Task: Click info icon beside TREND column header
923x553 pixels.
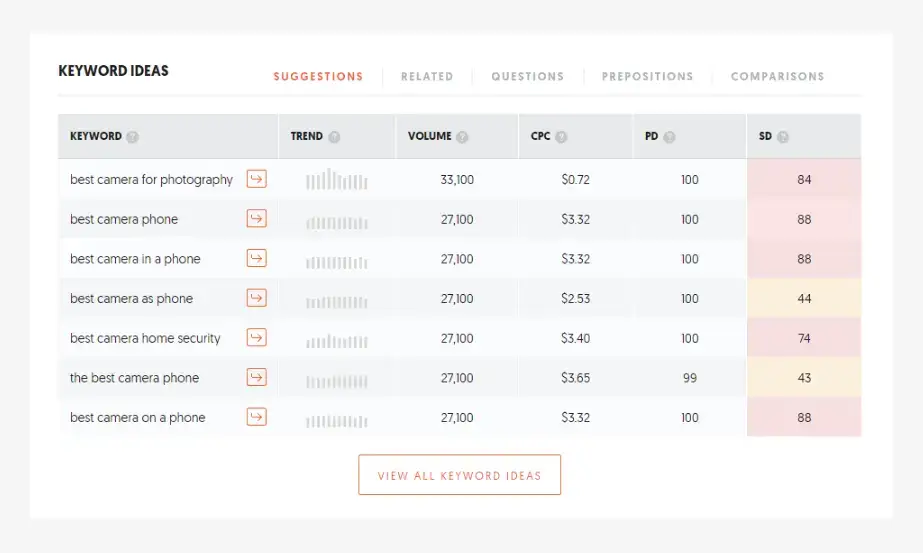Action: click(334, 137)
